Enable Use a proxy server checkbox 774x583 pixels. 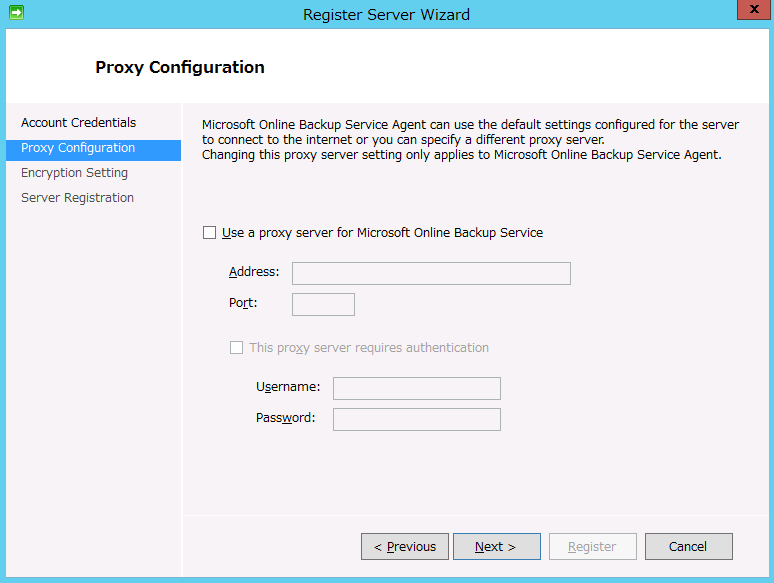pos(209,233)
